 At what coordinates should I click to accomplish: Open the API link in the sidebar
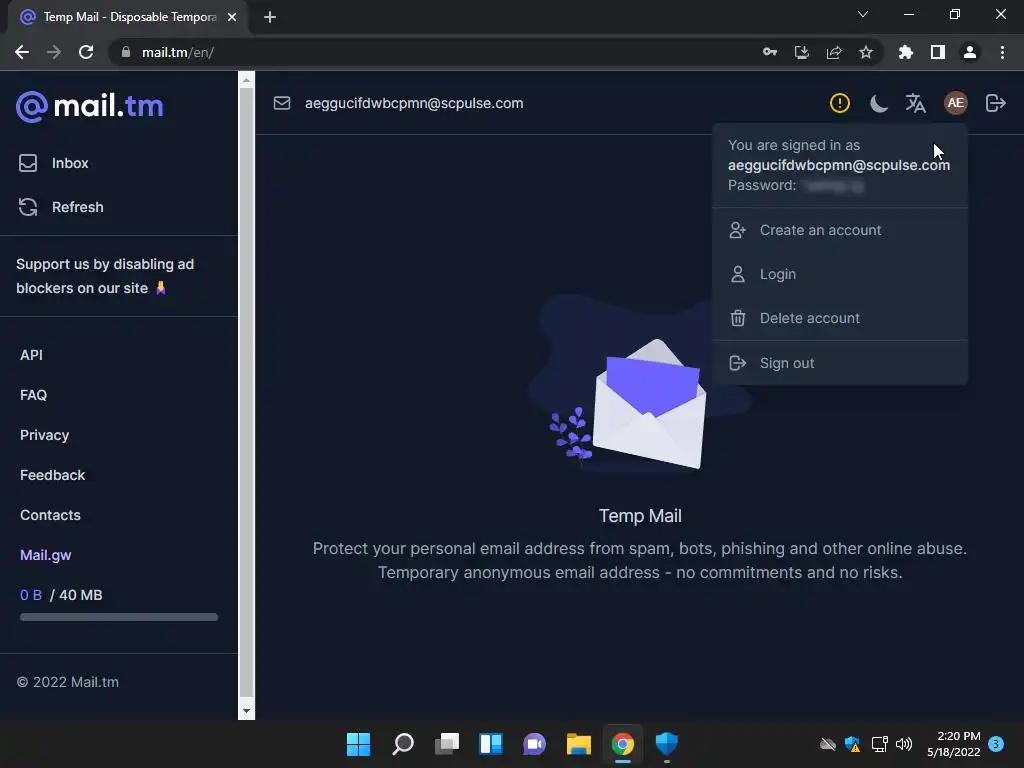pos(31,355)
